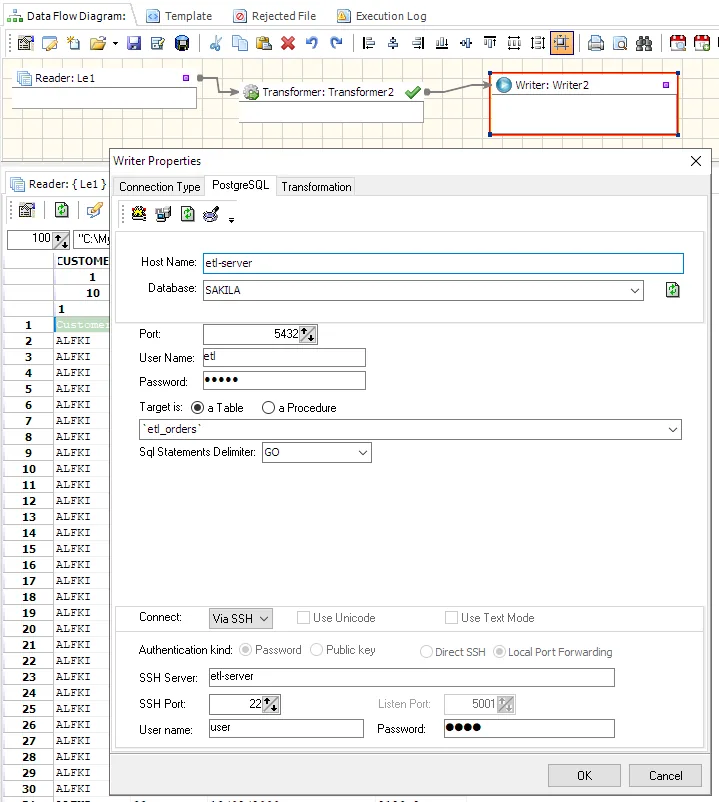Click the Save As icon with the pencil
719x802 pixels.
click(x=158, y=43)
